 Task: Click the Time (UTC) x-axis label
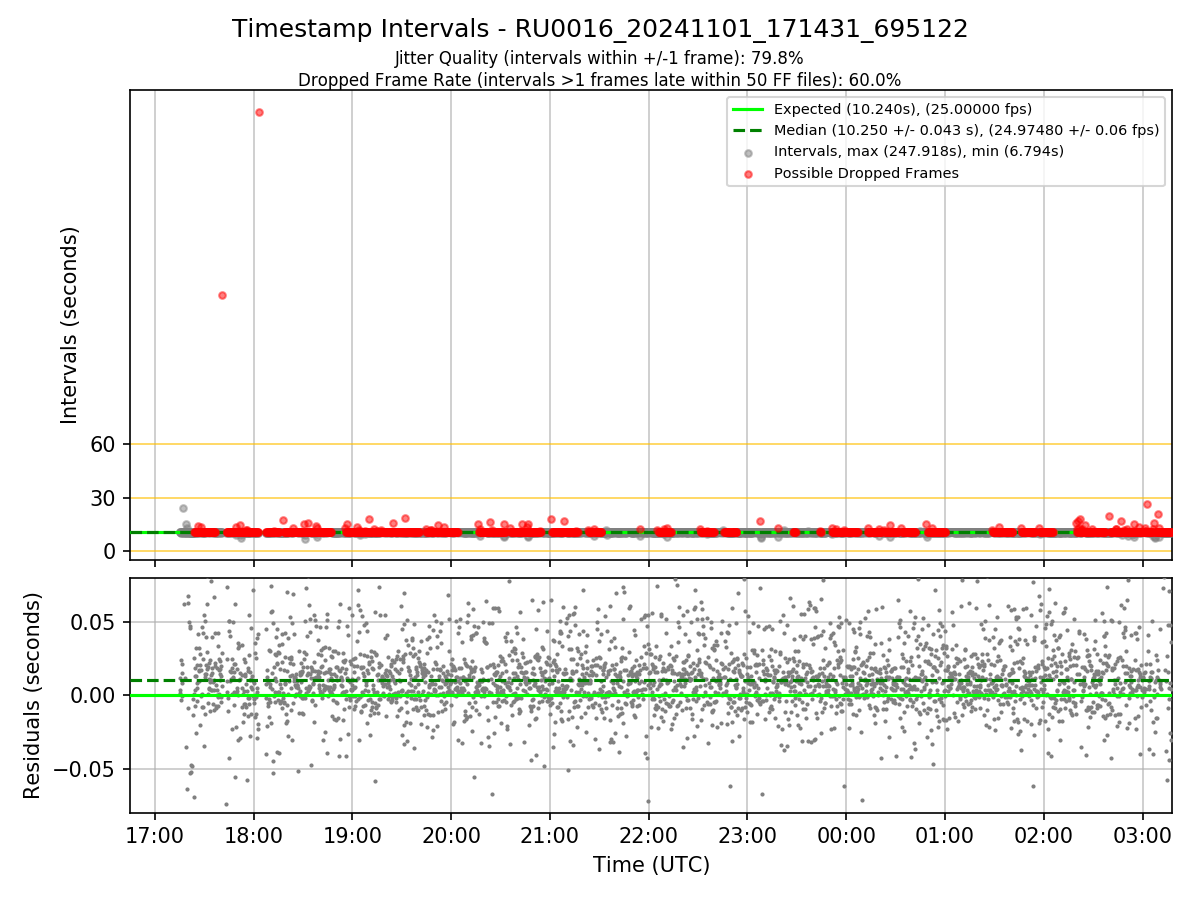651,865
